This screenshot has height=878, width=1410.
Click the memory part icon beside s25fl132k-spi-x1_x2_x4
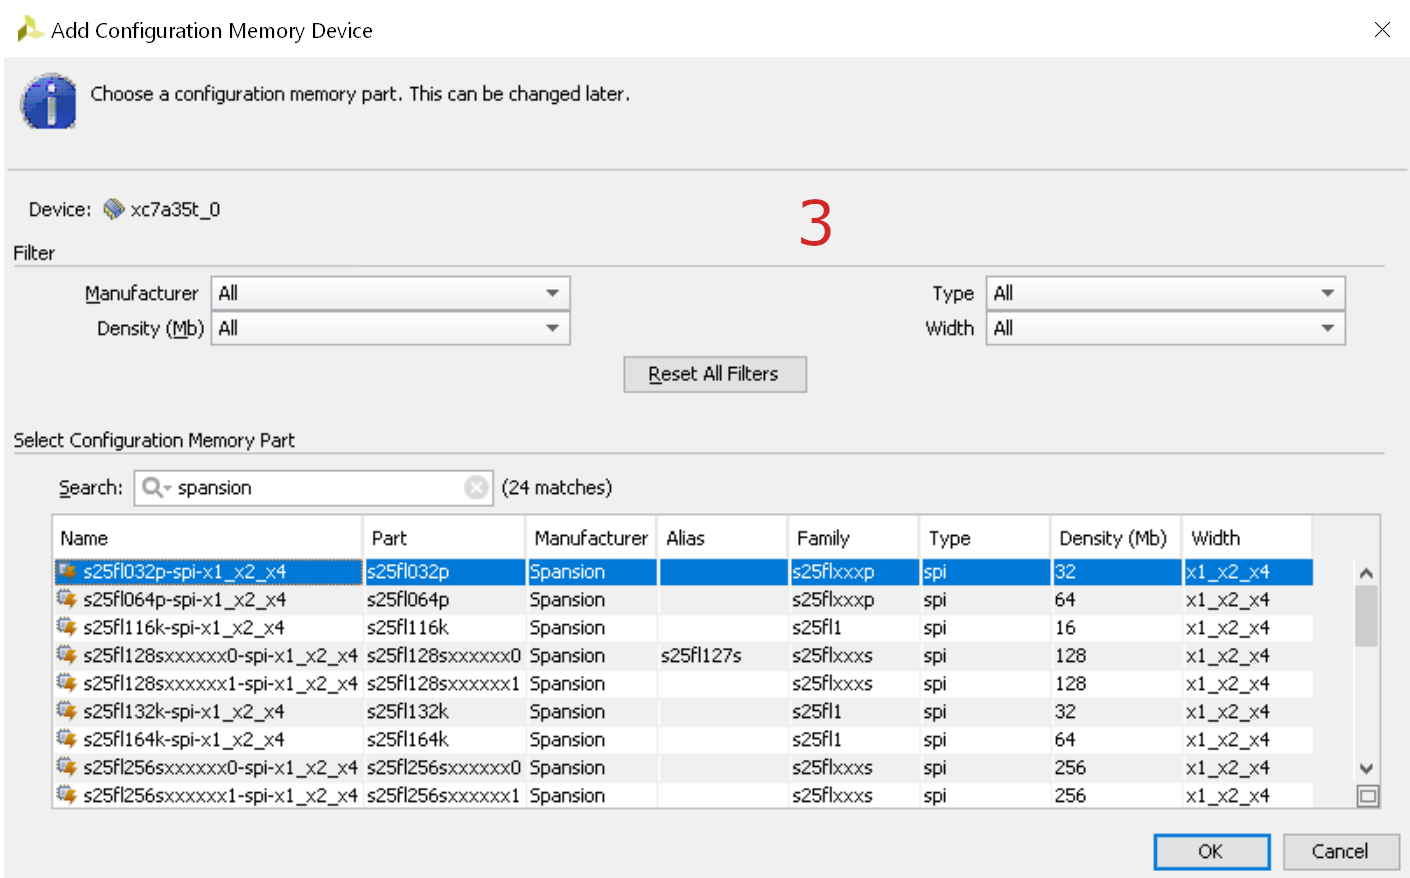(67, 711)
